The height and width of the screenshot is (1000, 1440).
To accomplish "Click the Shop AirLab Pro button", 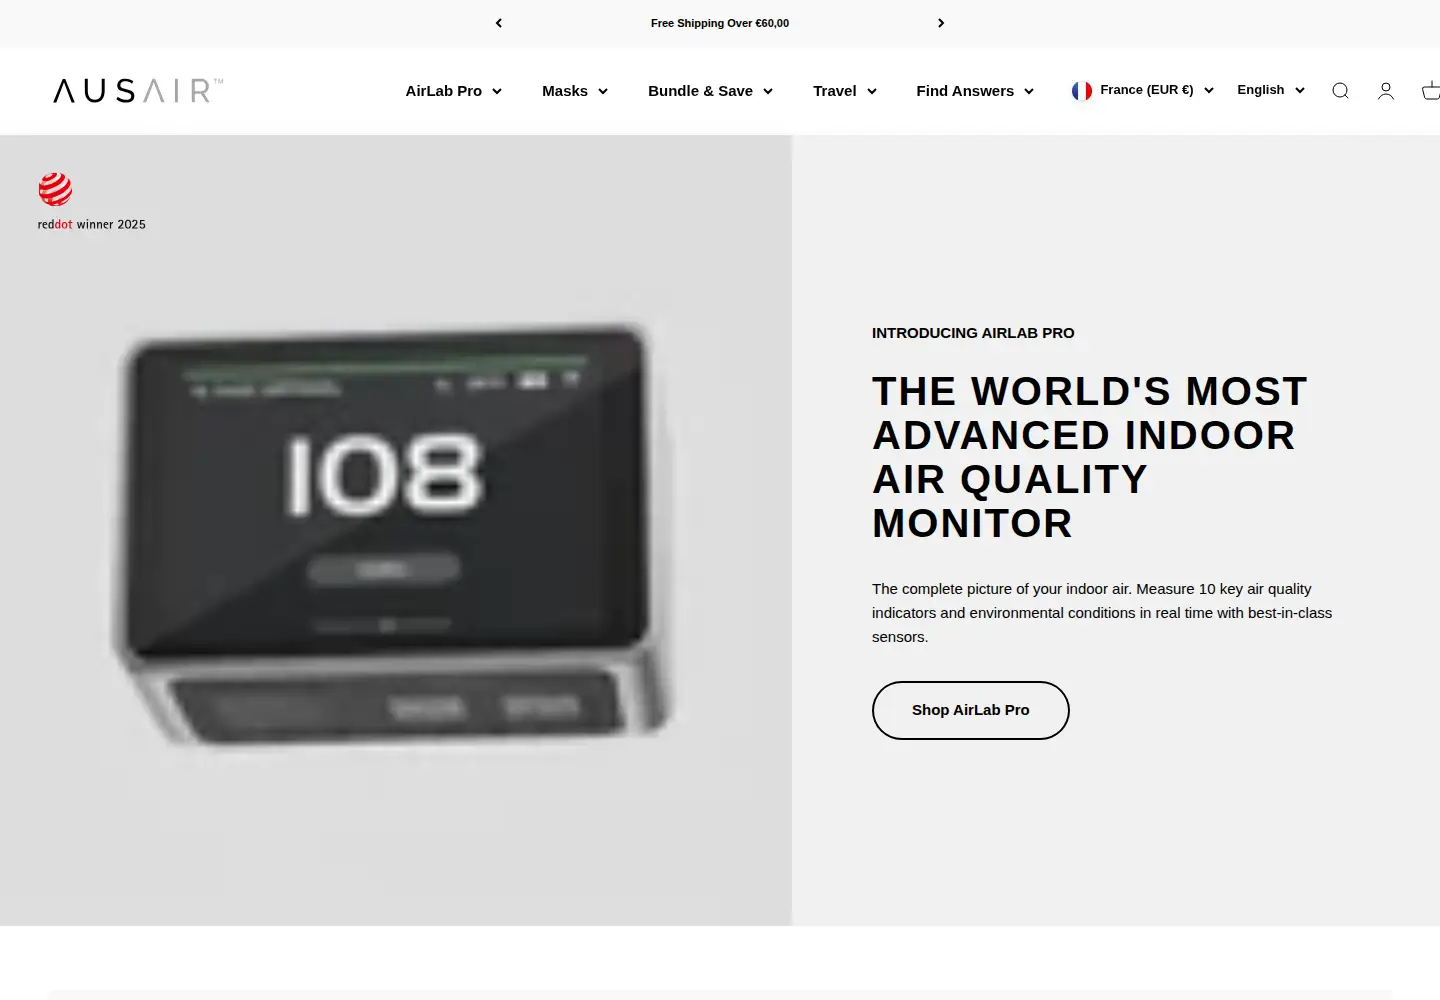I will tap(971, 710).
